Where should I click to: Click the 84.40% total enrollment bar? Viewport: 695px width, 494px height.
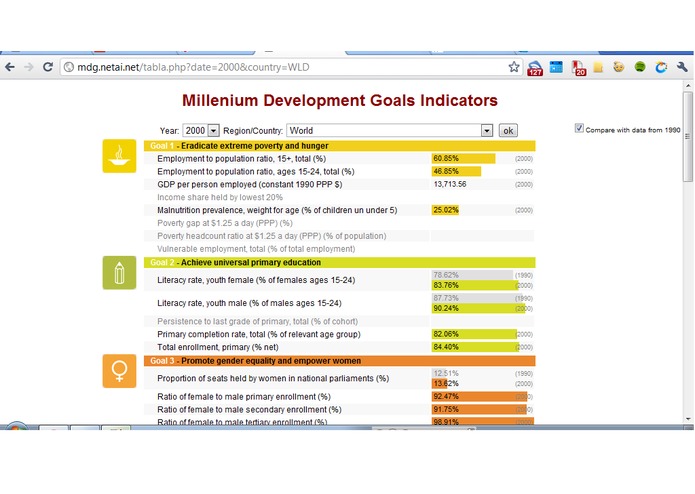tap(475, 346)
